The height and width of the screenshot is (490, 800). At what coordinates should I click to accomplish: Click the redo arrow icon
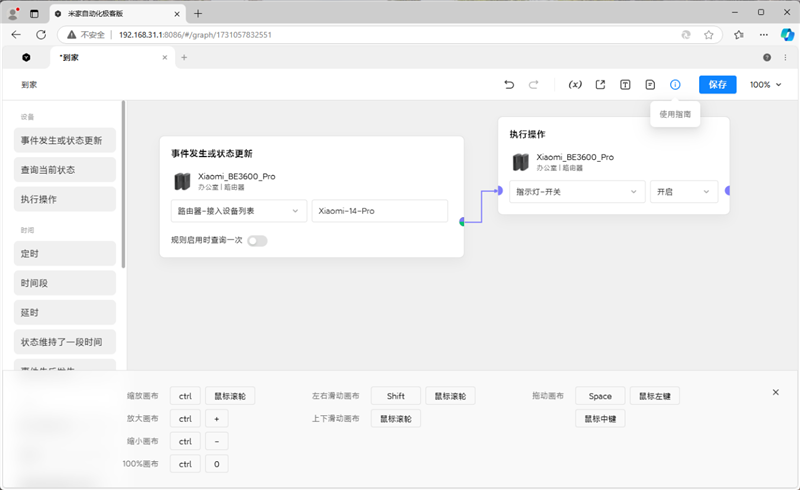[x=533, y=85]
